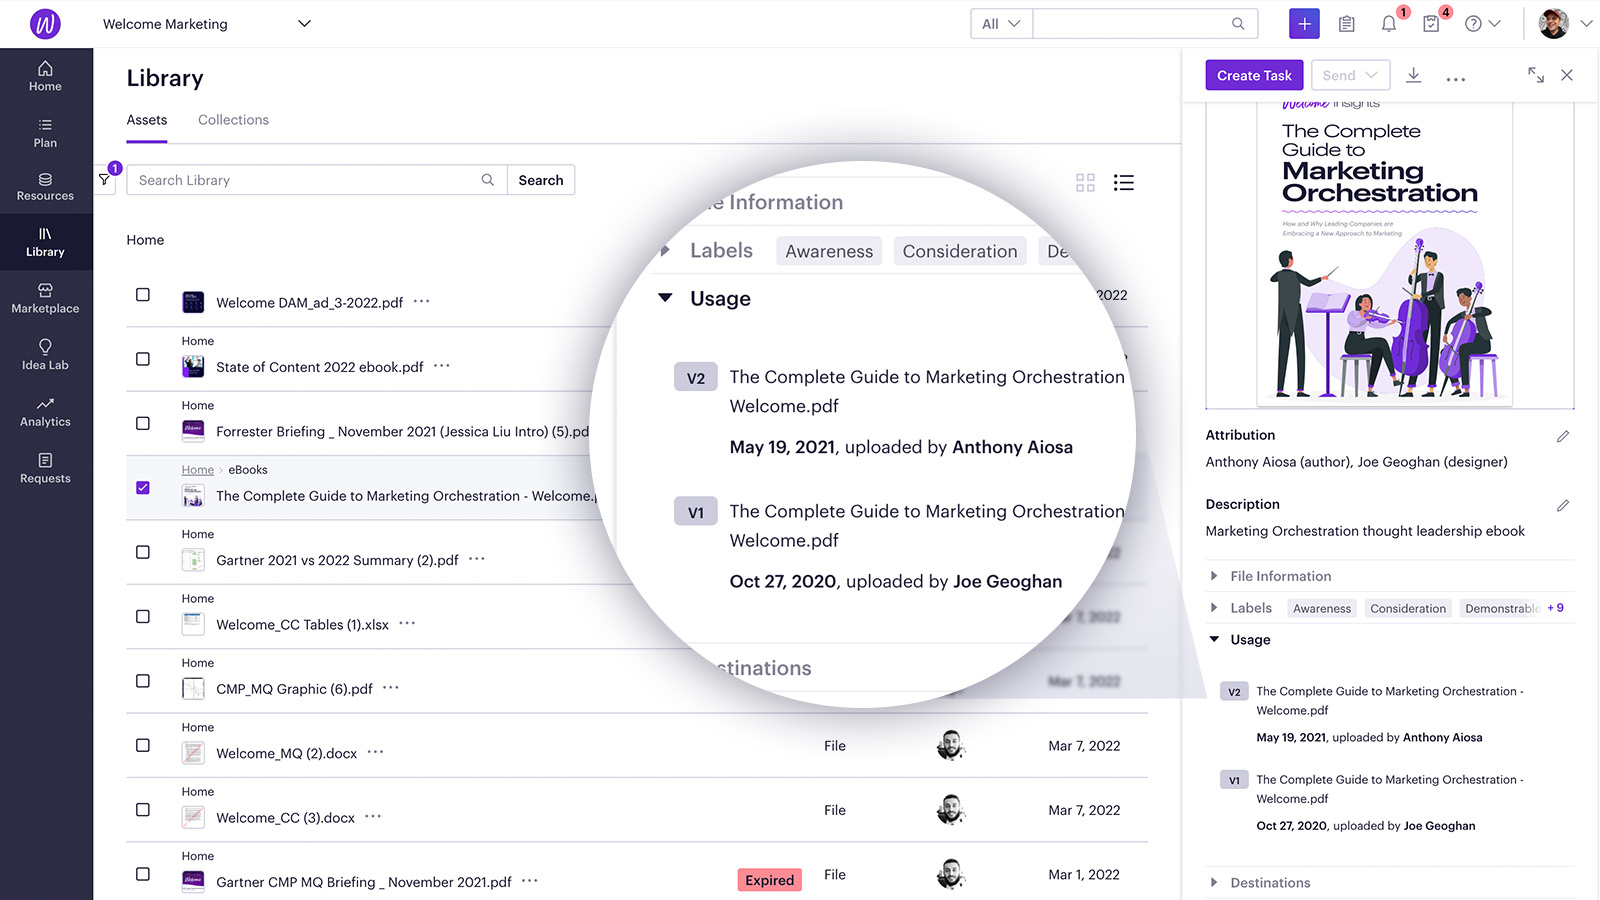The width and height of the screenshot is (1600, 900).
Task: Select the V2 version entry in Usage
Action: coord(1234,692)
